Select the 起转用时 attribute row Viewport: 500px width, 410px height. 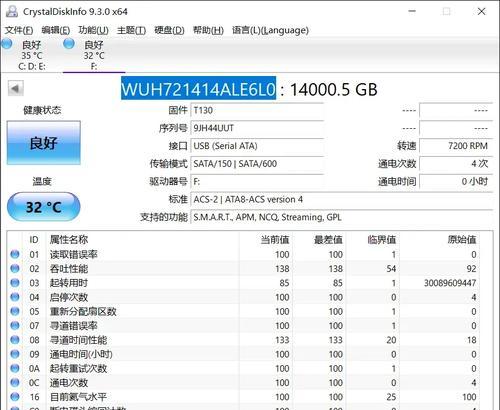[x=243, y=283]
